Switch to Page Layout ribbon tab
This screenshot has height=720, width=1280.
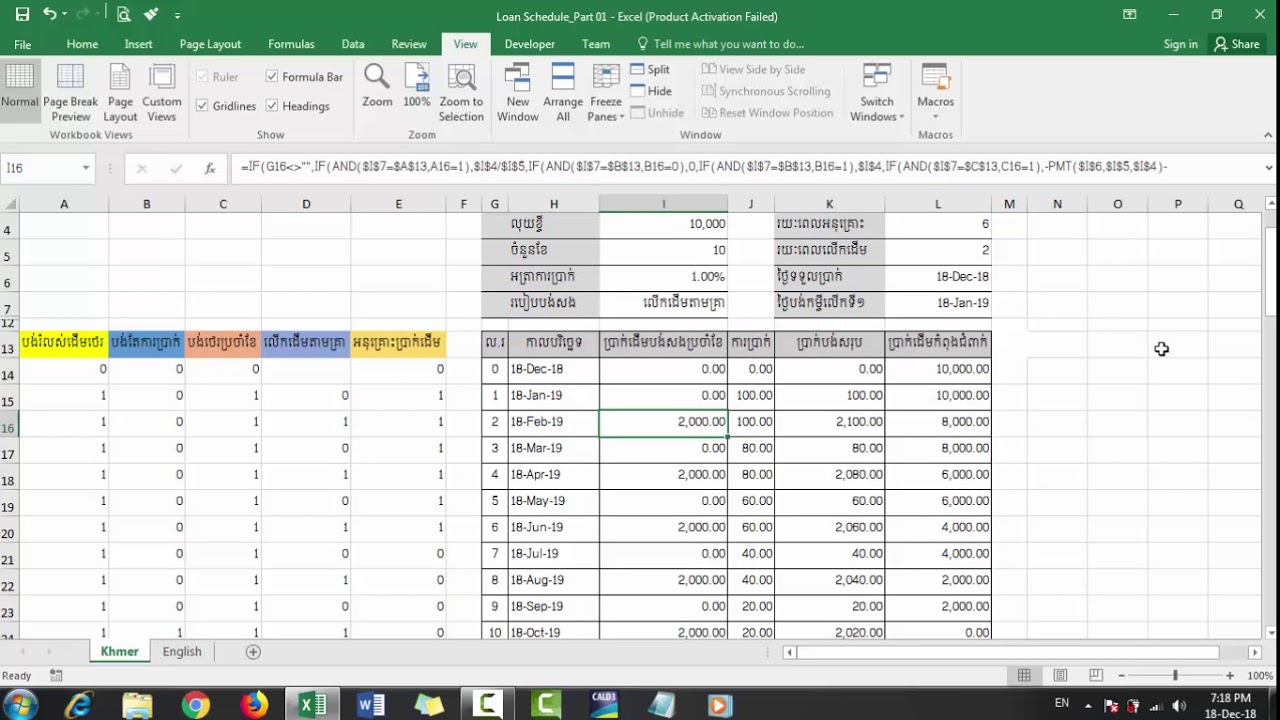[x=210, y=44]
